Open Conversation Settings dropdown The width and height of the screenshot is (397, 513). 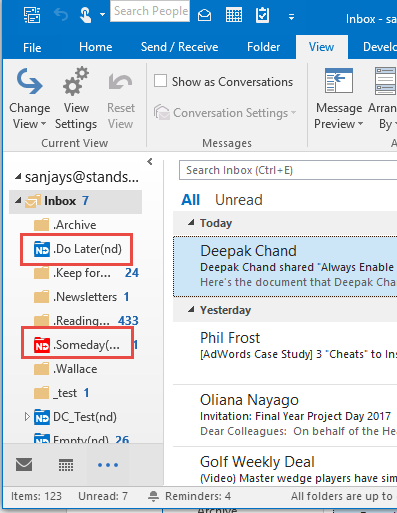[225, 113]
